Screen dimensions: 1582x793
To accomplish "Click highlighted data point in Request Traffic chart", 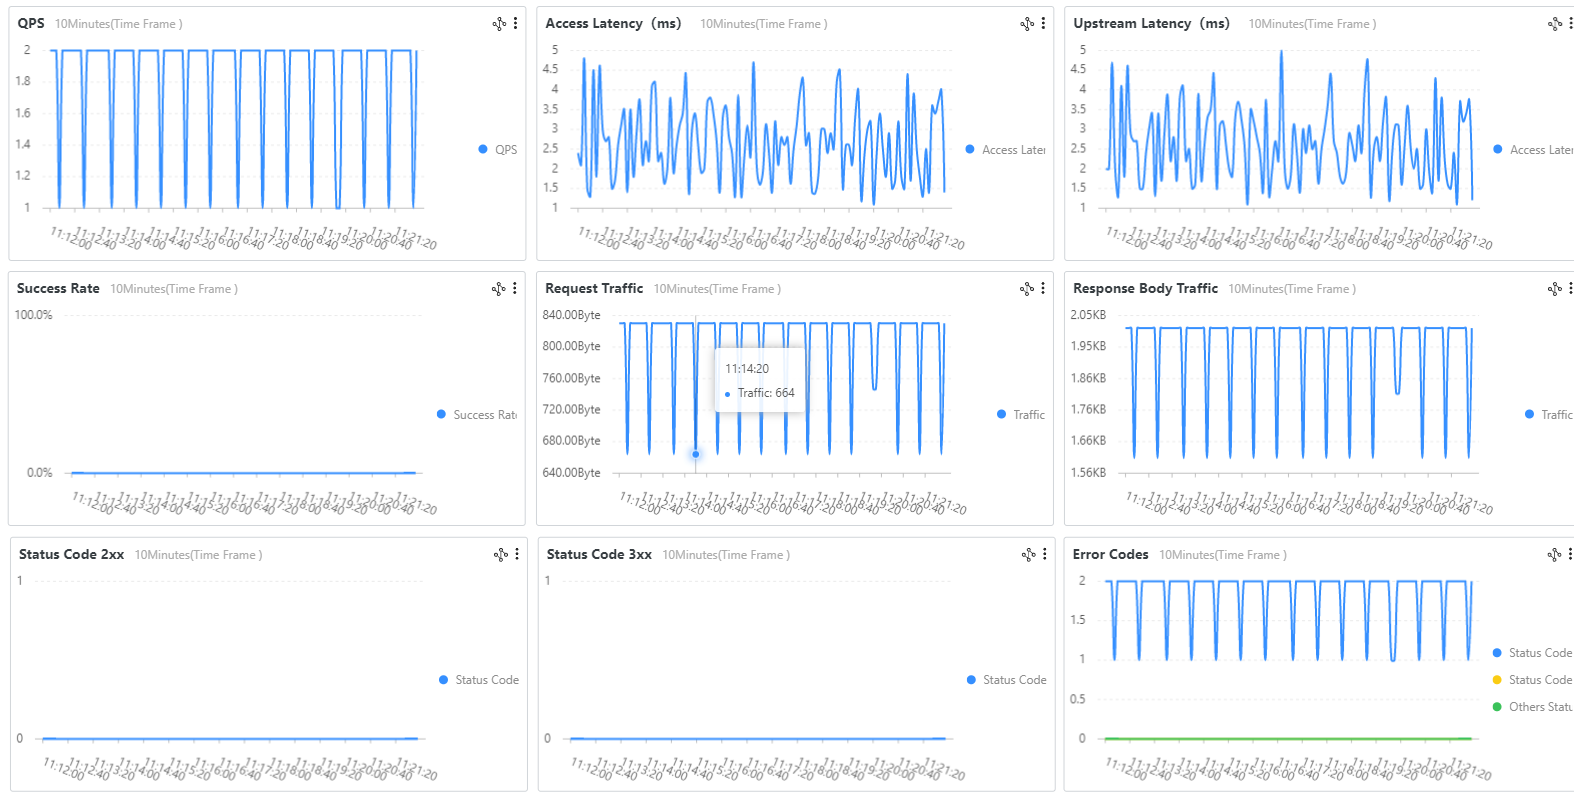I will [x=695, y=454].
